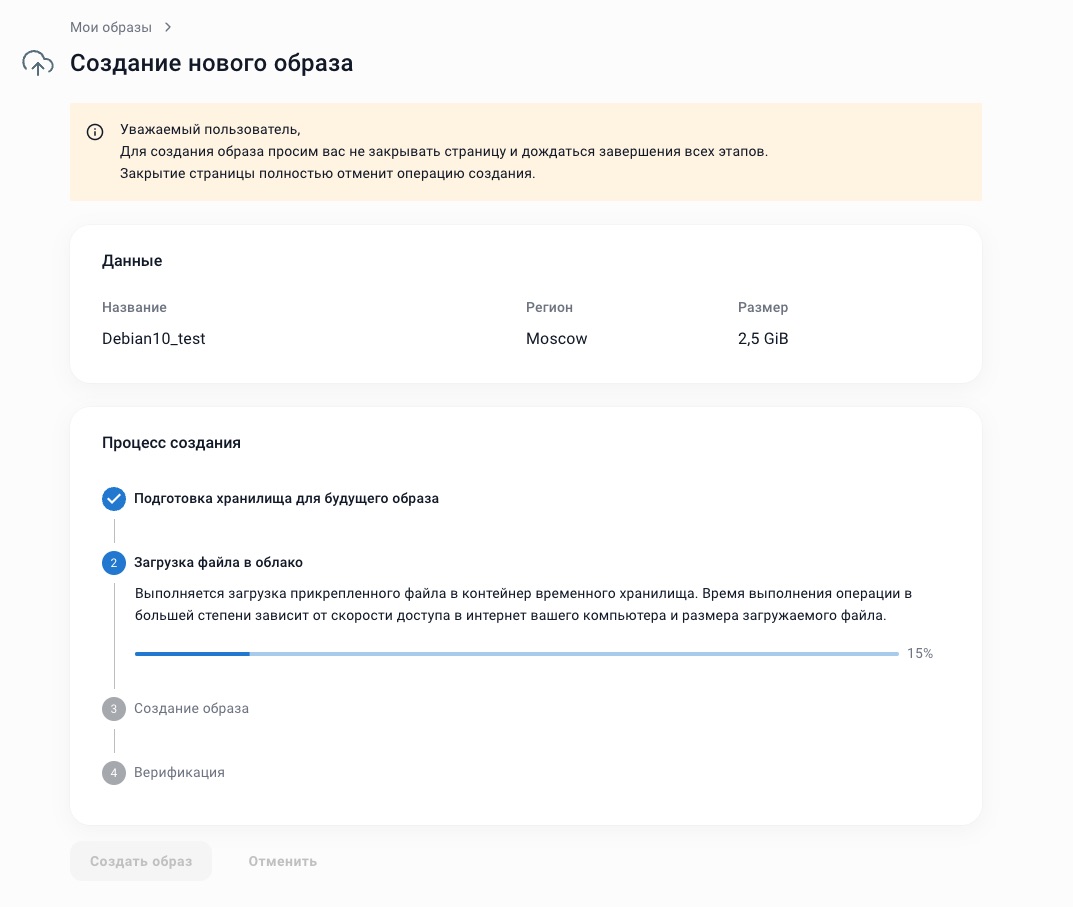The image size is (1073, 907).
Task: Click the Данные card title
Action: [x=132, y=261]
